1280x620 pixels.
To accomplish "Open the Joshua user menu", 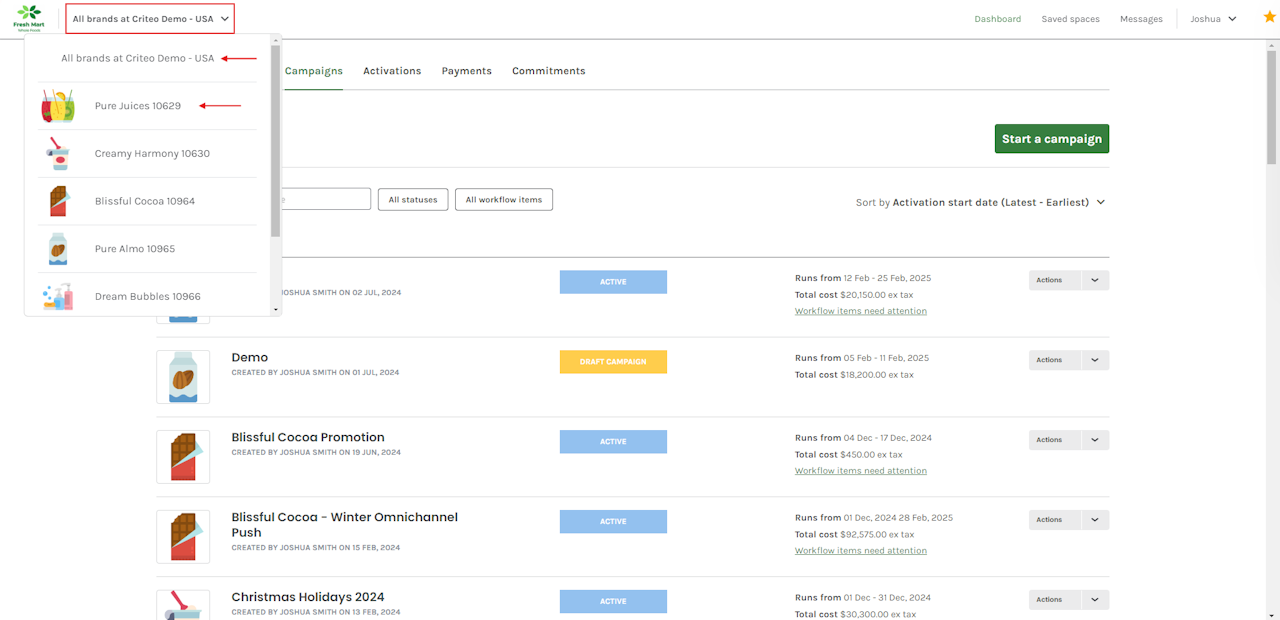I will tap(1213, 19).
